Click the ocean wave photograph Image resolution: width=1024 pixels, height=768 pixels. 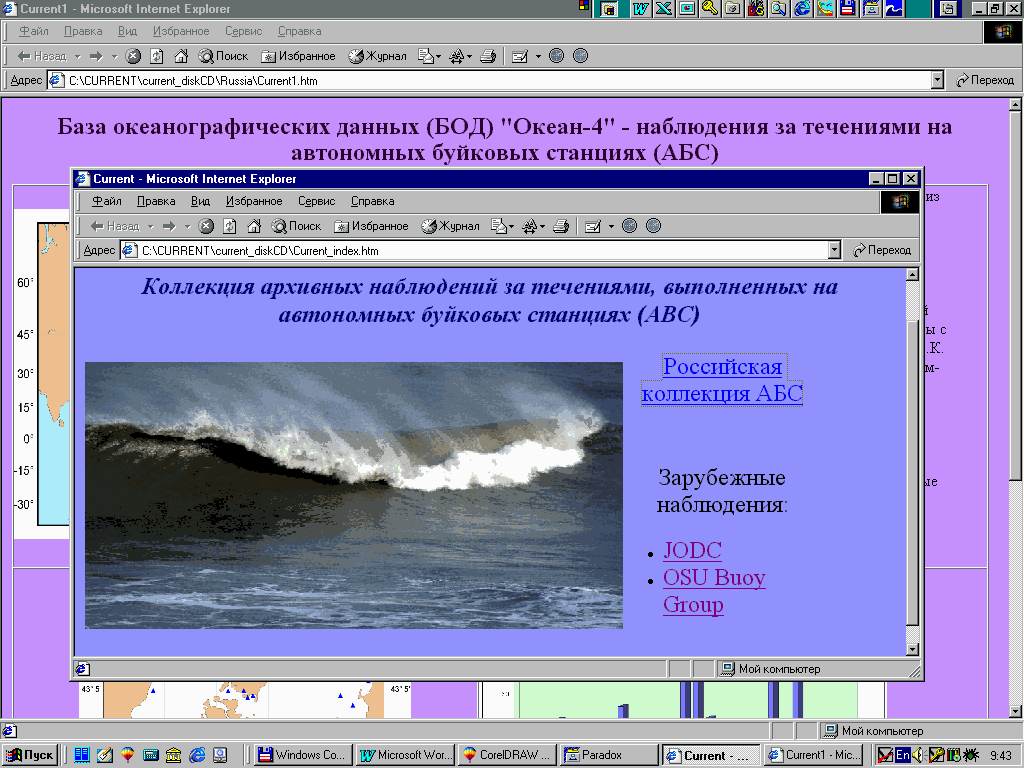[x=354, y=495]
